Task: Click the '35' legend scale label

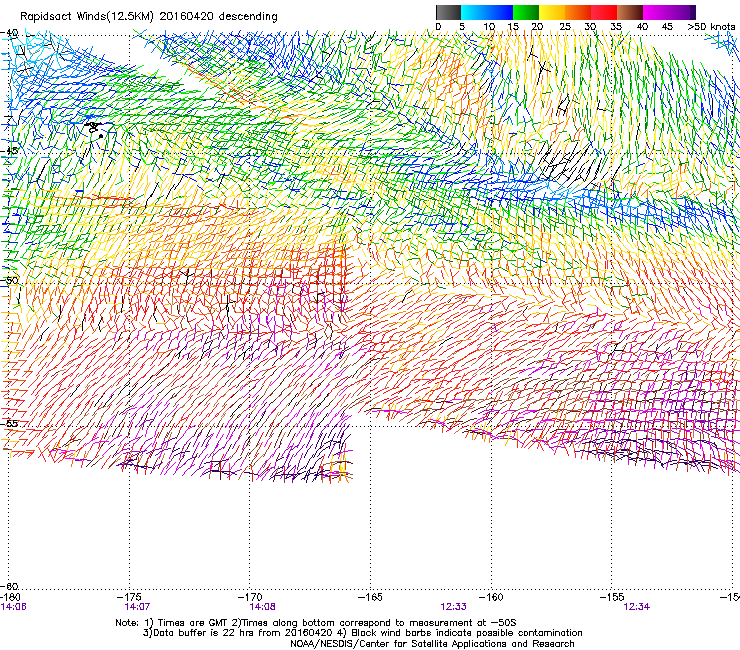Action: coord(616,27)
